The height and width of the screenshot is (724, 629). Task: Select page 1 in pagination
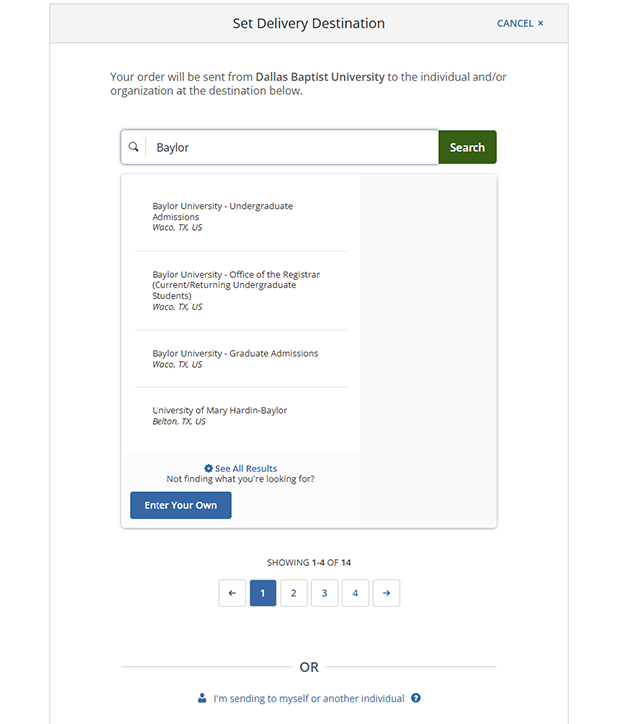[x=262, y=593]
